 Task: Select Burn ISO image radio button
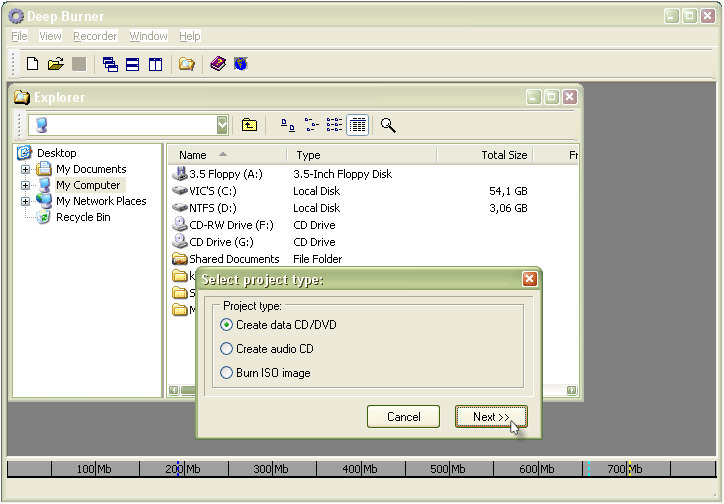click(x=226, y=372)
